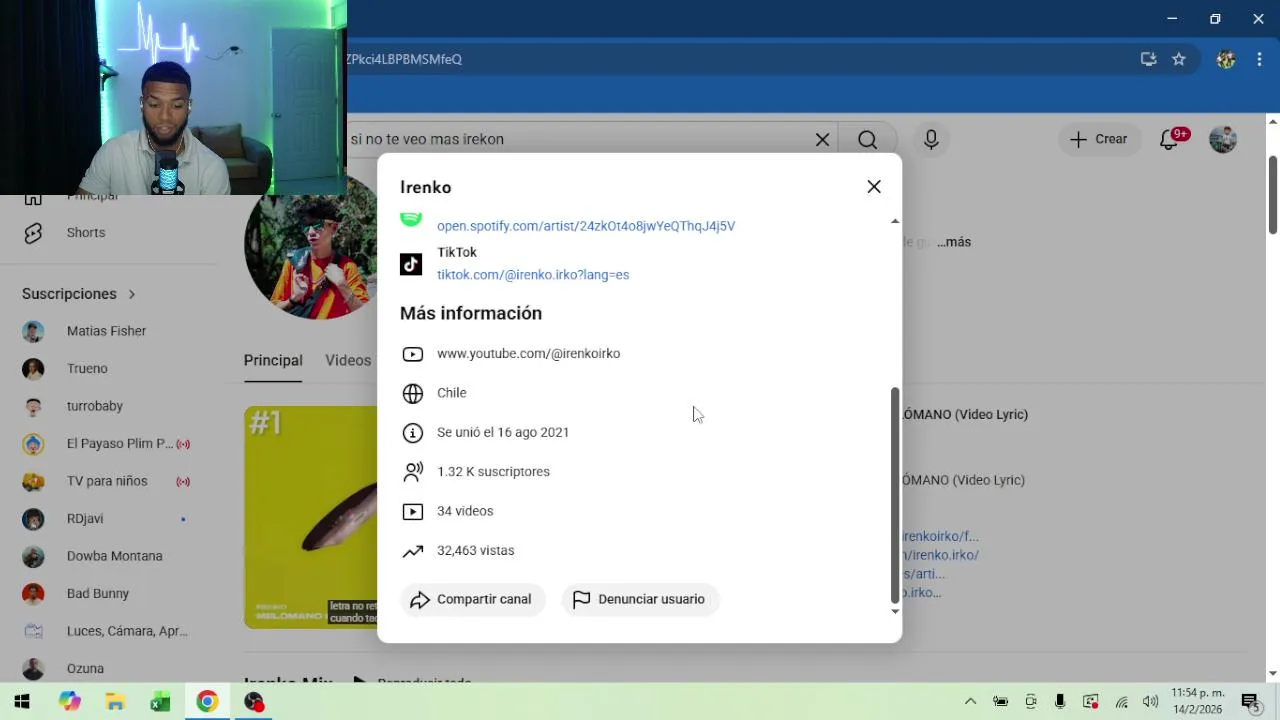This screenshot has width=1280, height=720.
Task: Bookmark this page with the star icon
Action: coord(1179,59)
